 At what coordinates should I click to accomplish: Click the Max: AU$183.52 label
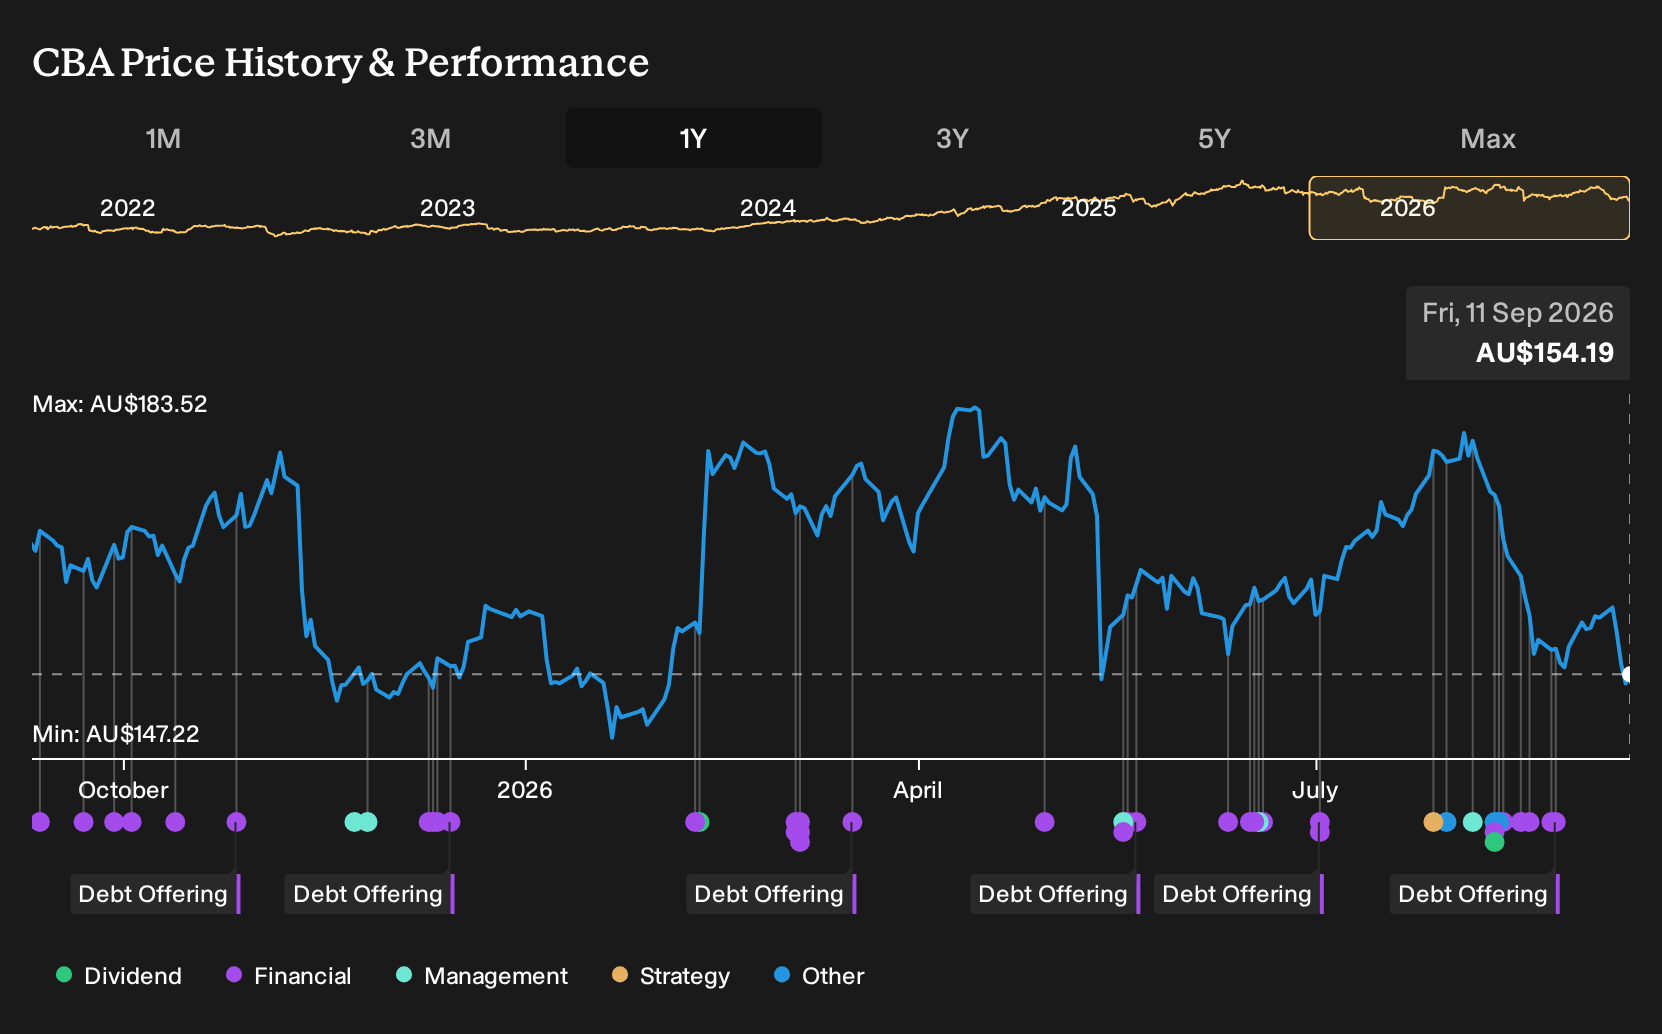pos(120,404)
